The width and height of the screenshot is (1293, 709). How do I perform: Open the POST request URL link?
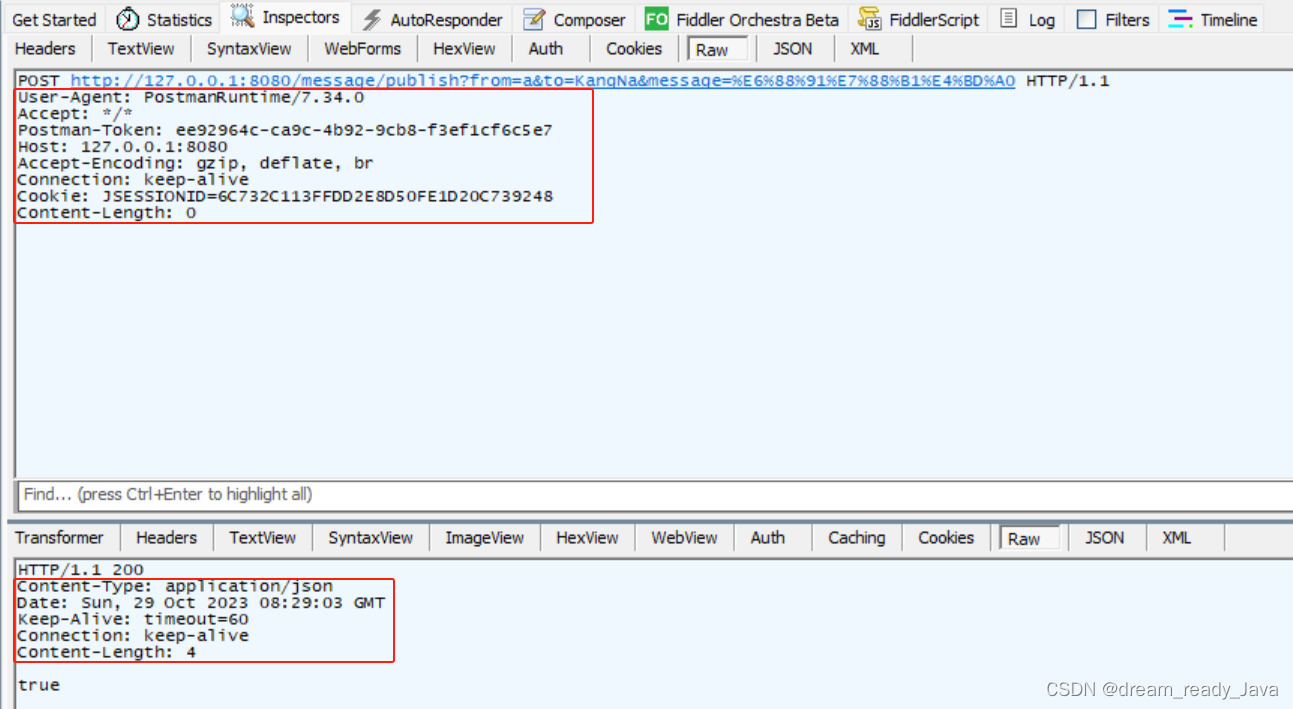click(543, 81)
